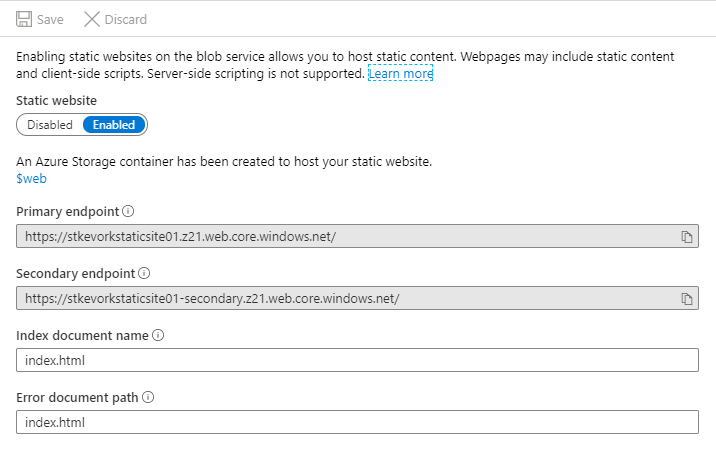Click the Save disk icon
This screenshot has height=454, width=716.
click(x=24, y=19)
